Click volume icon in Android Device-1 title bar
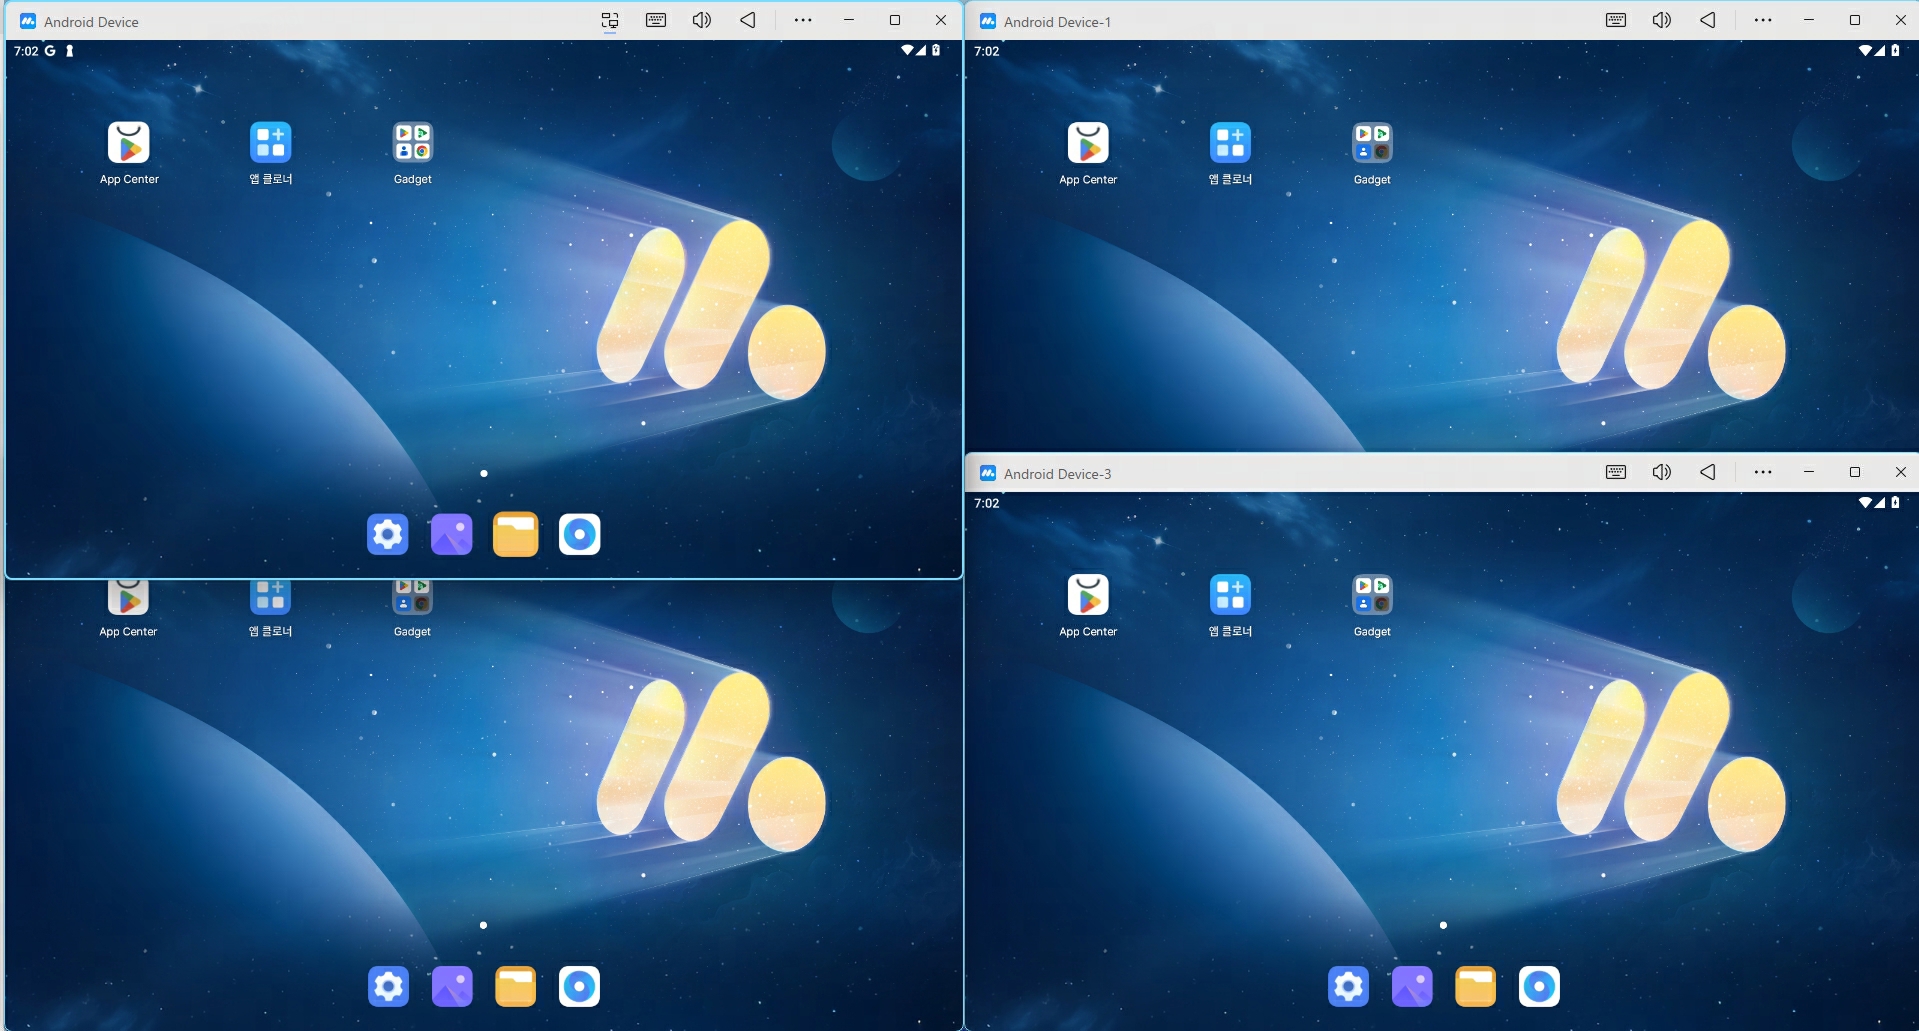This screenshot has width=1919, height=1031. (1662, 20)
